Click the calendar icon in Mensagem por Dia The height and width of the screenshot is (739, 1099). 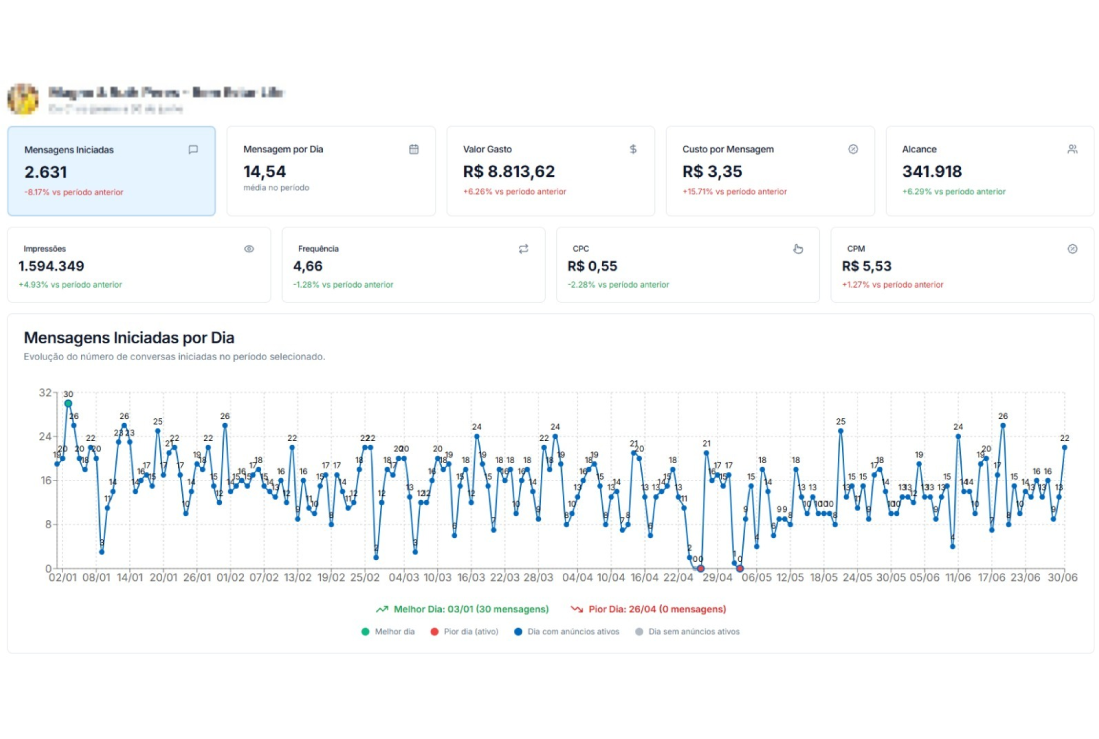414,149
